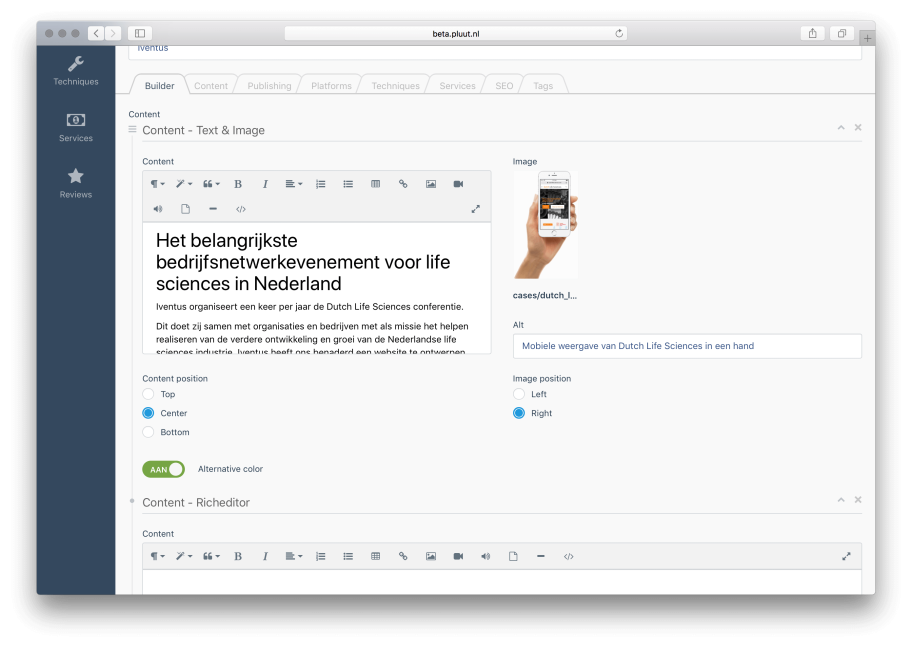The height and width of the screenshot is (647, 912).
Task: Insert file in Richeditor toolbar
Action: coord(513,556)
